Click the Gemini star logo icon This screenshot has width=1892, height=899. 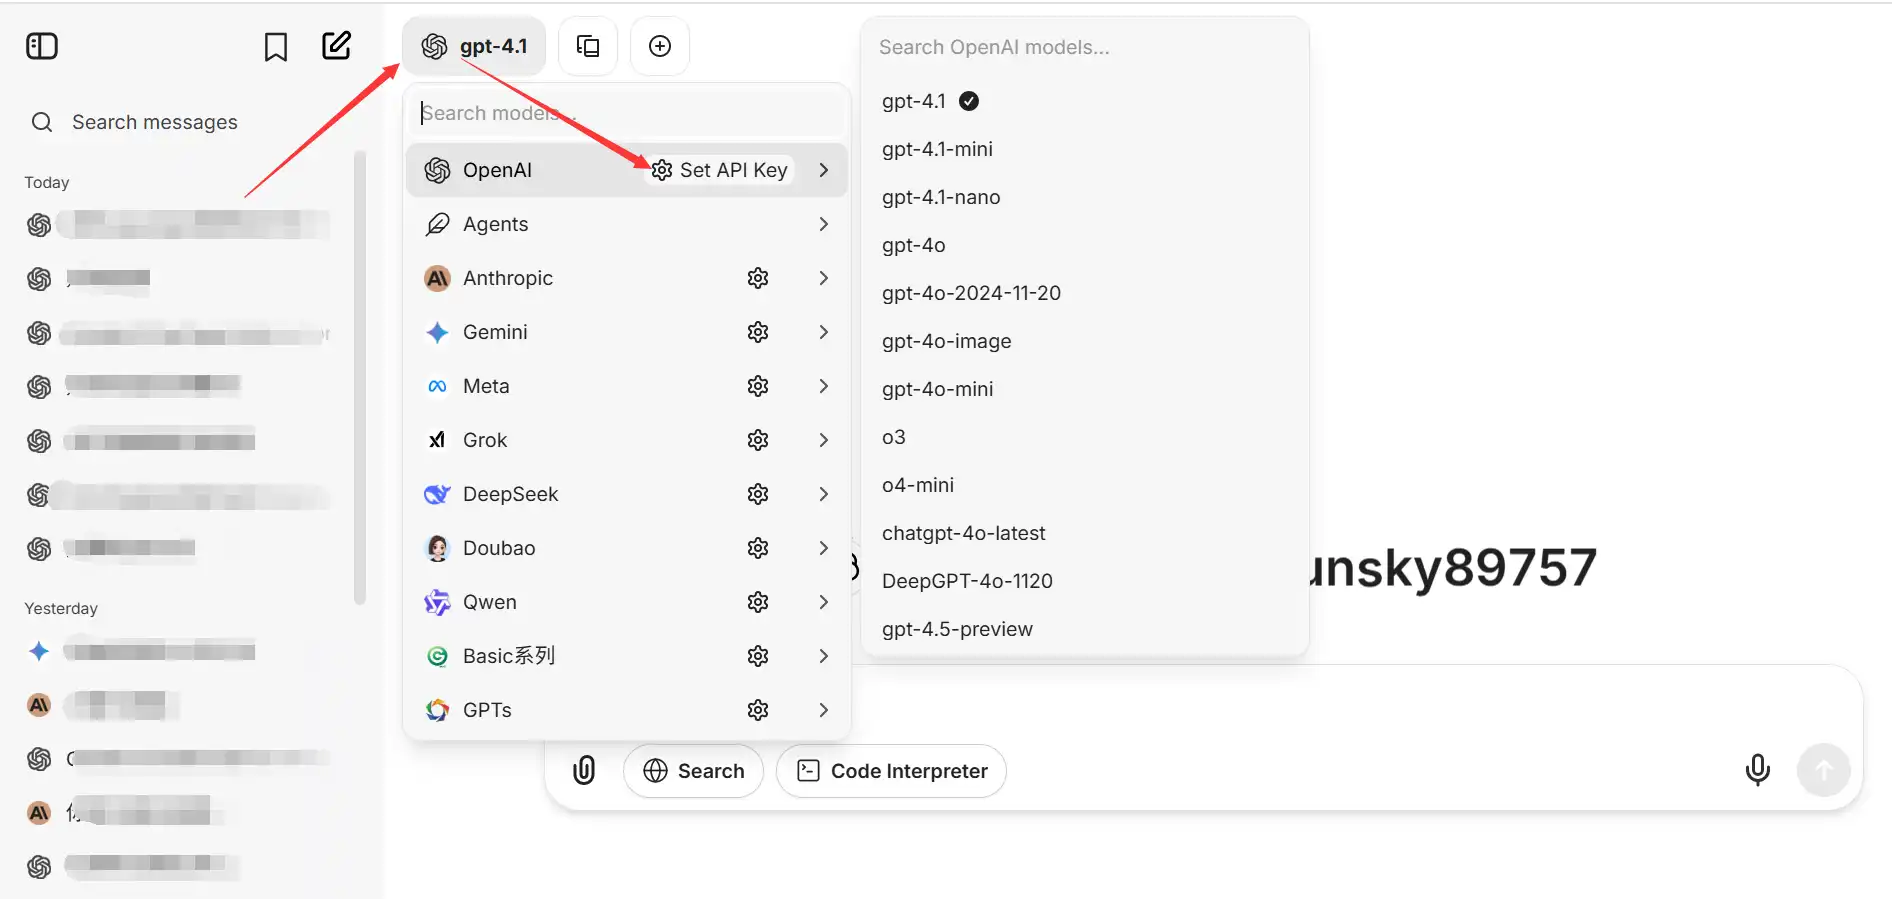click(x=437, y=332)
